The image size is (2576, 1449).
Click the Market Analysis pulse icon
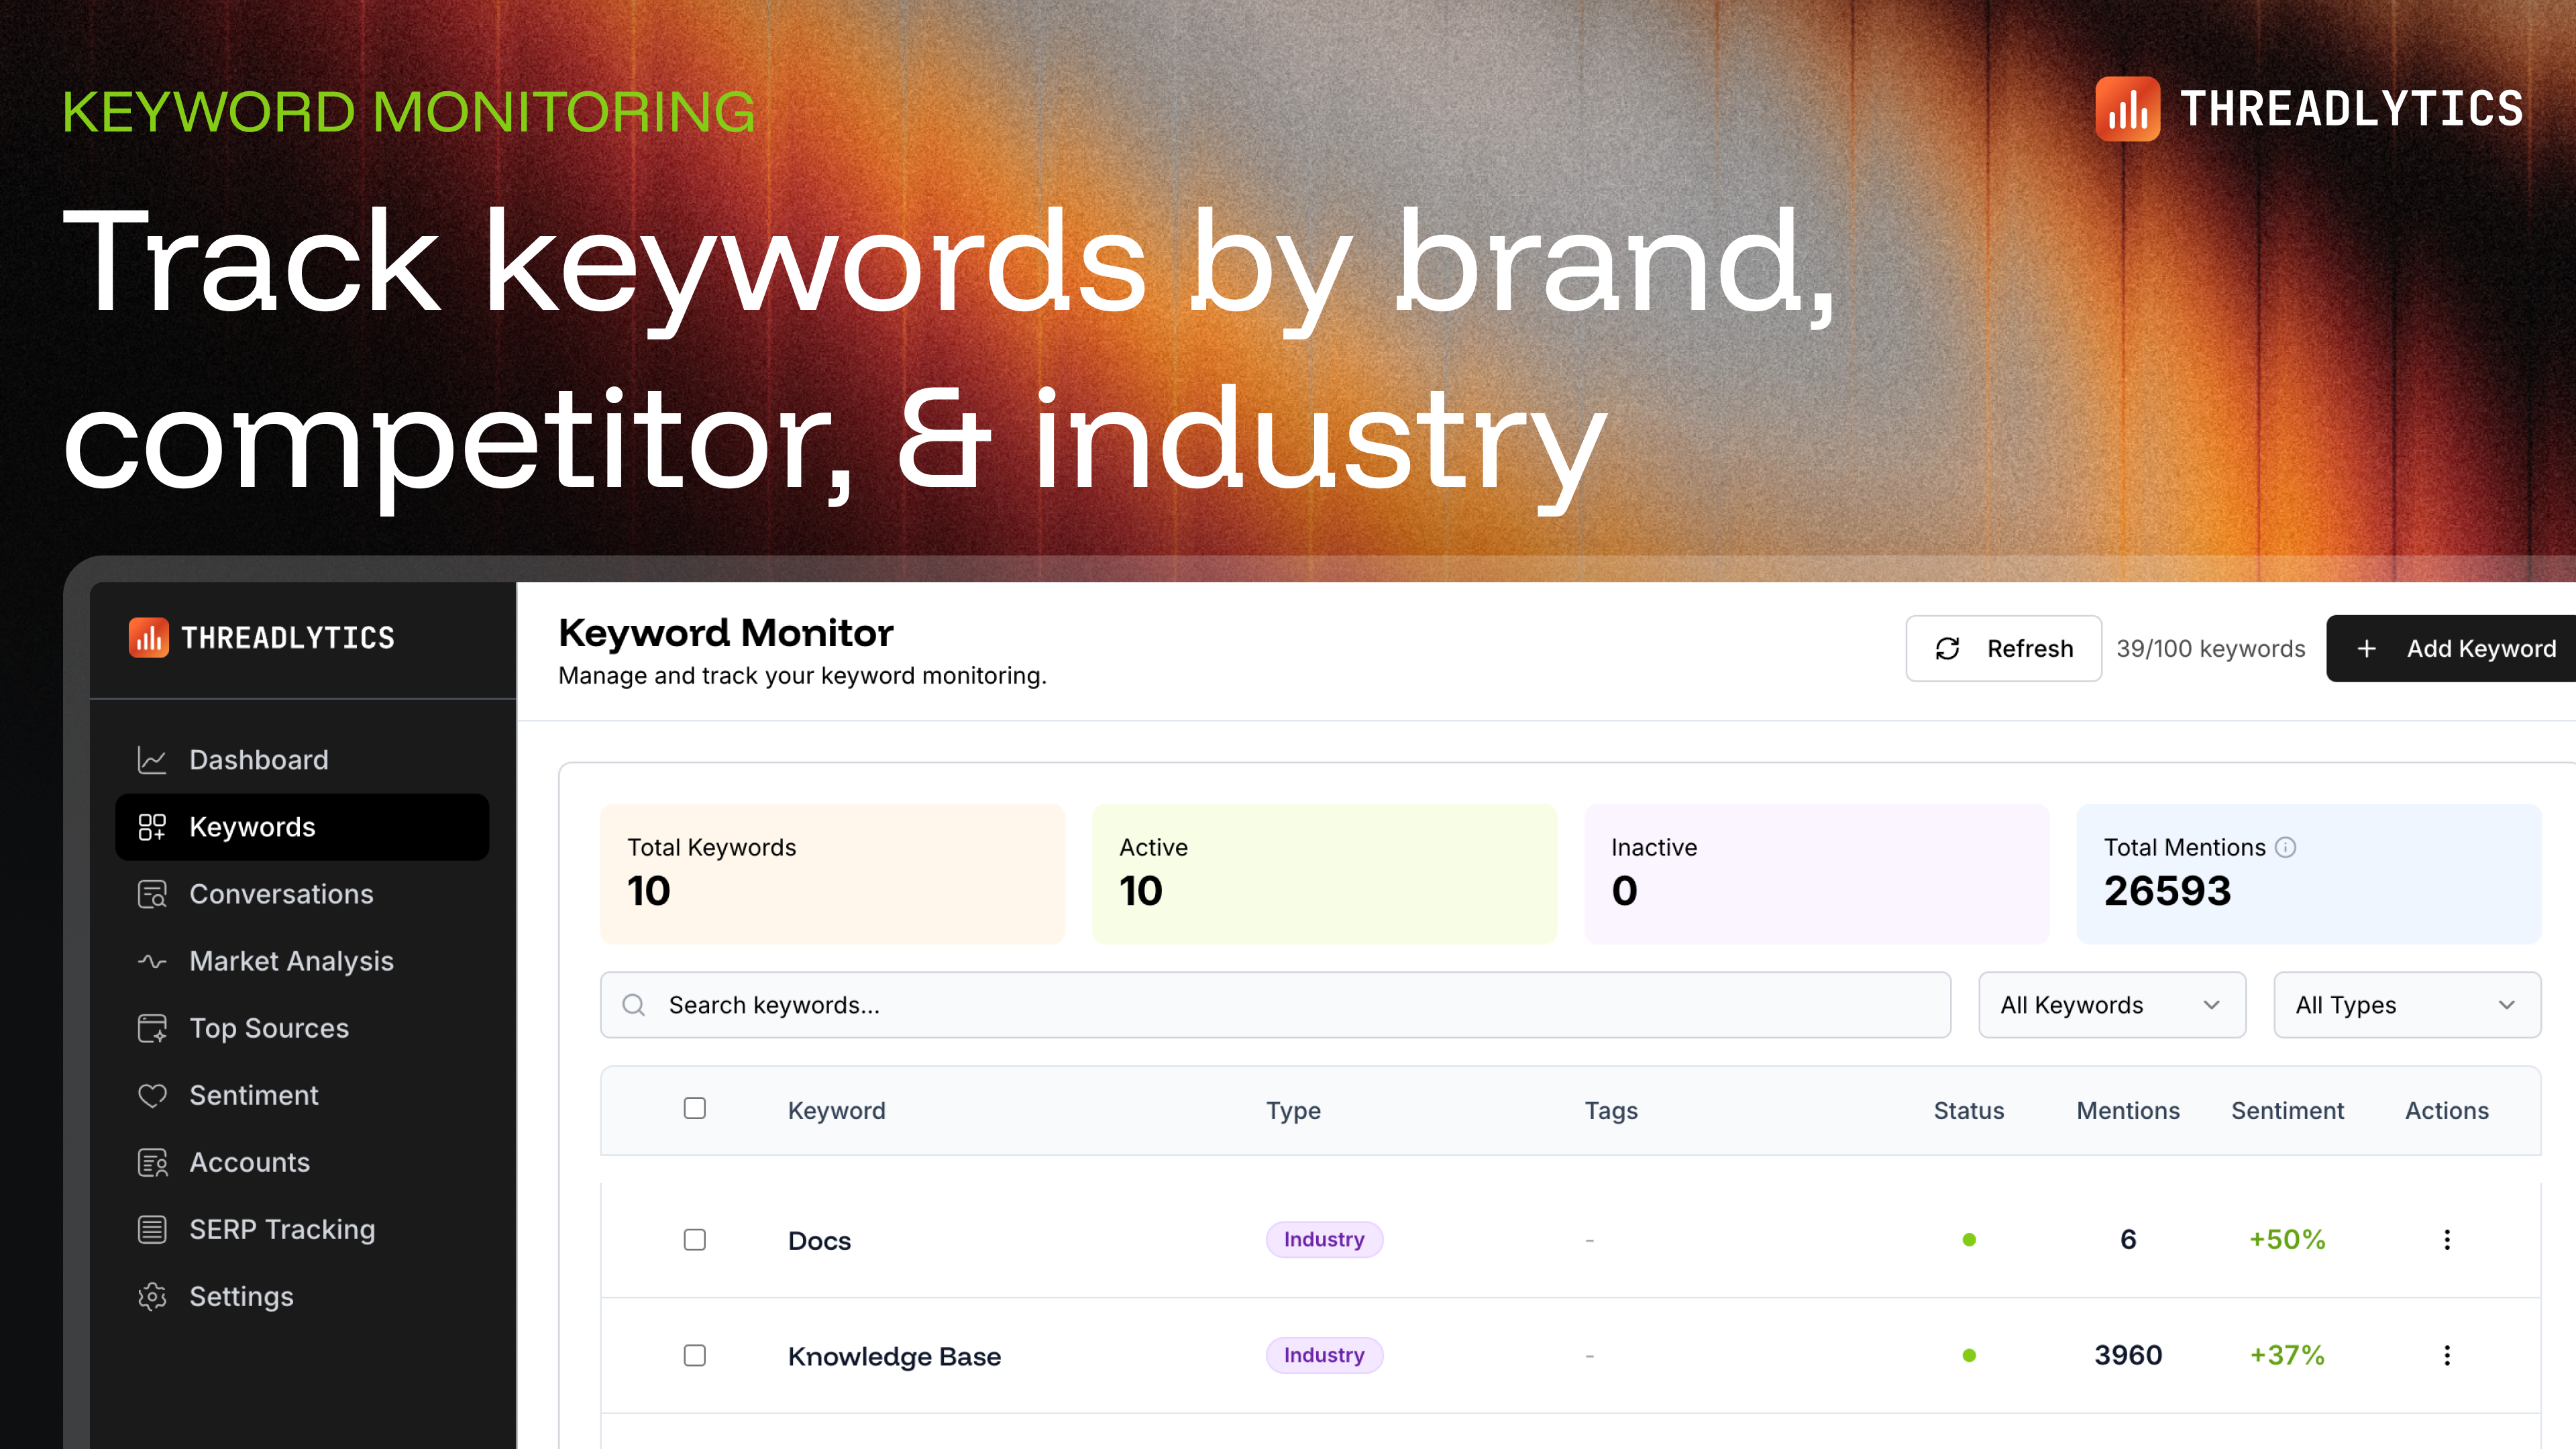coord(152,961)
